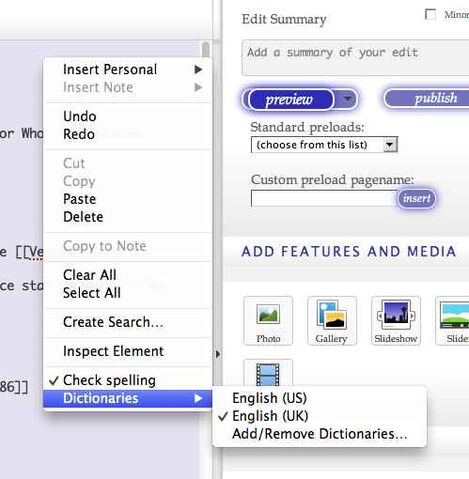This screenshot has height=479, width=469.
Task: Open the preview button dropdown arrow
Action: [x=347, y=99]
